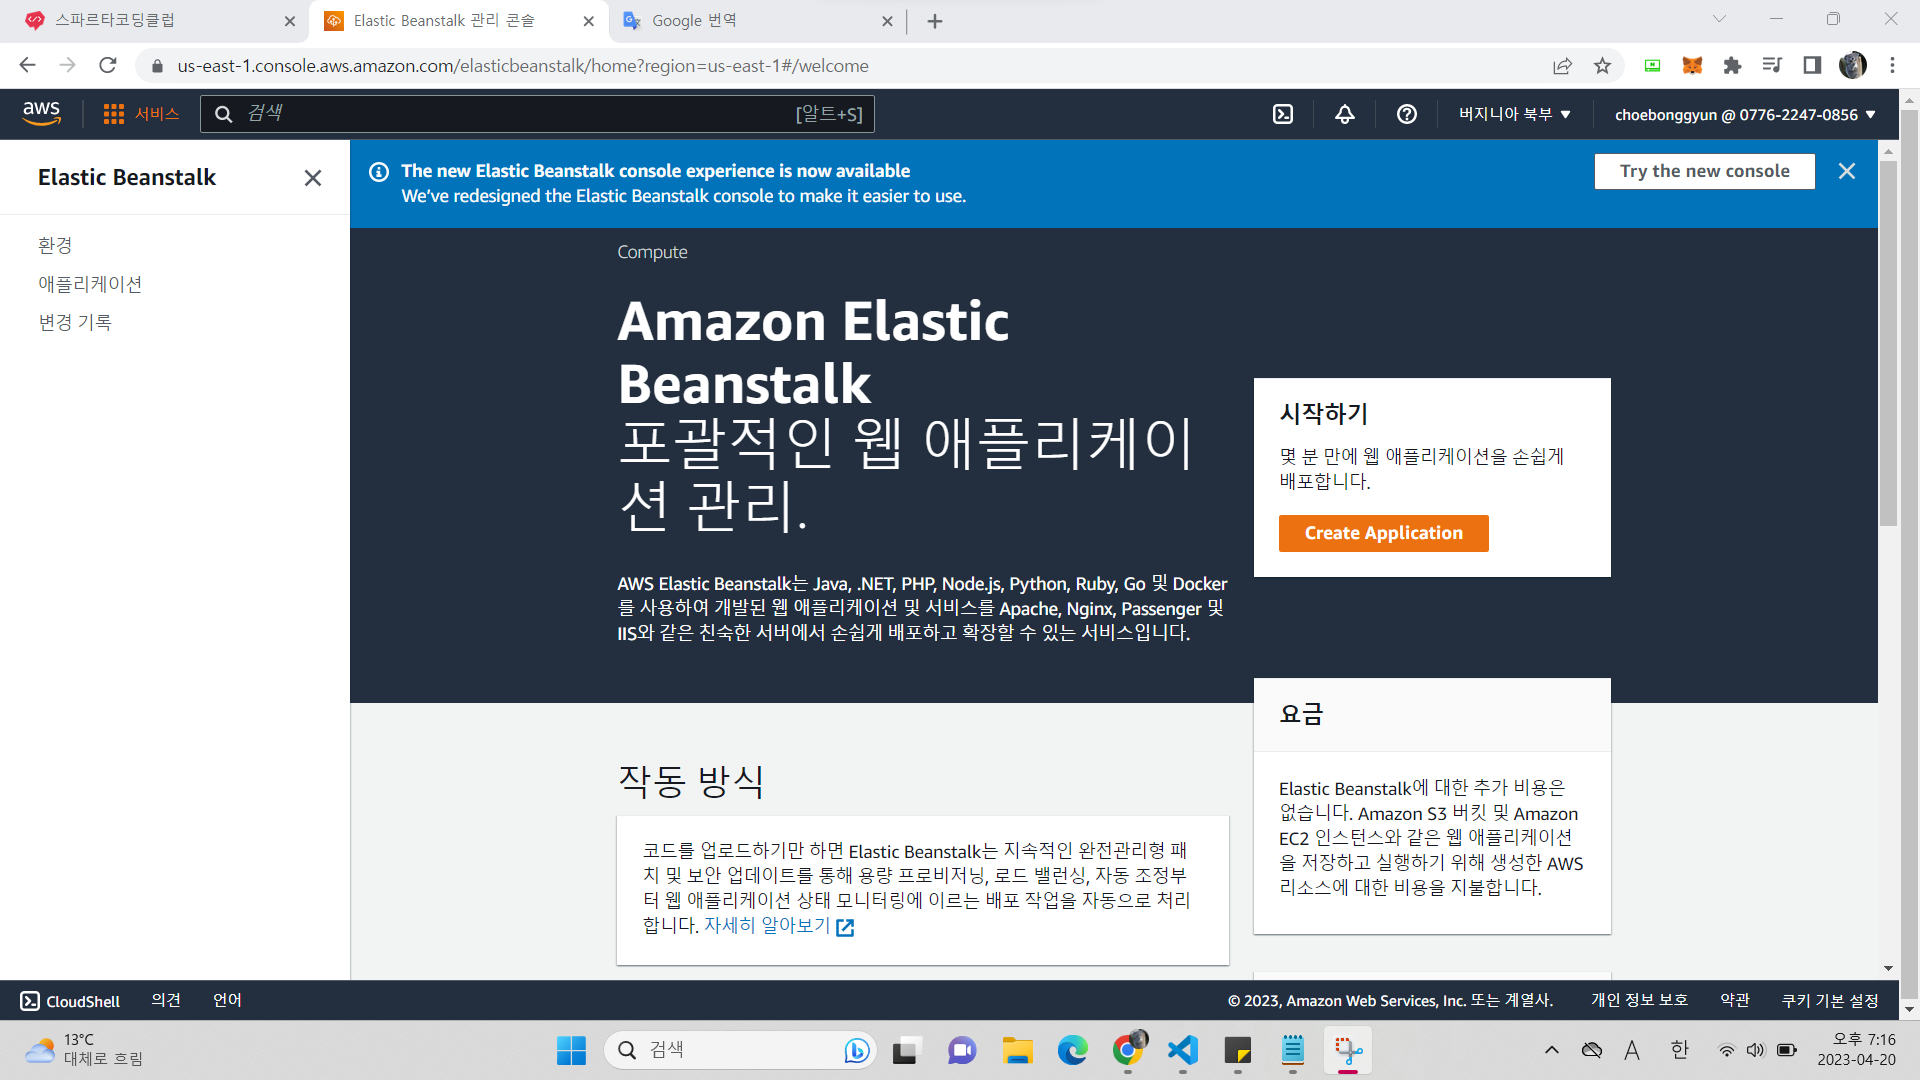Viewport: 1920px width, 1080px height.
Task: Show hidden system tray icons
Action: coord(1551,1050)
